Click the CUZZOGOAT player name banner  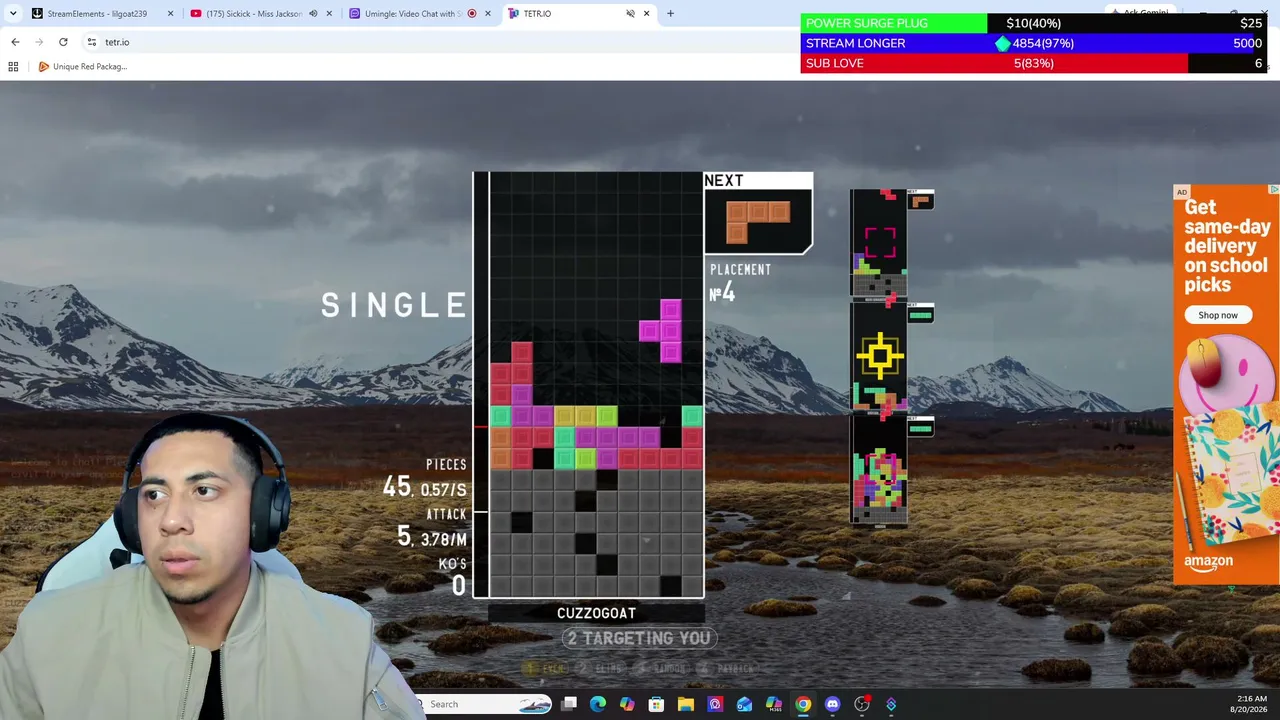tap(596, 613)
